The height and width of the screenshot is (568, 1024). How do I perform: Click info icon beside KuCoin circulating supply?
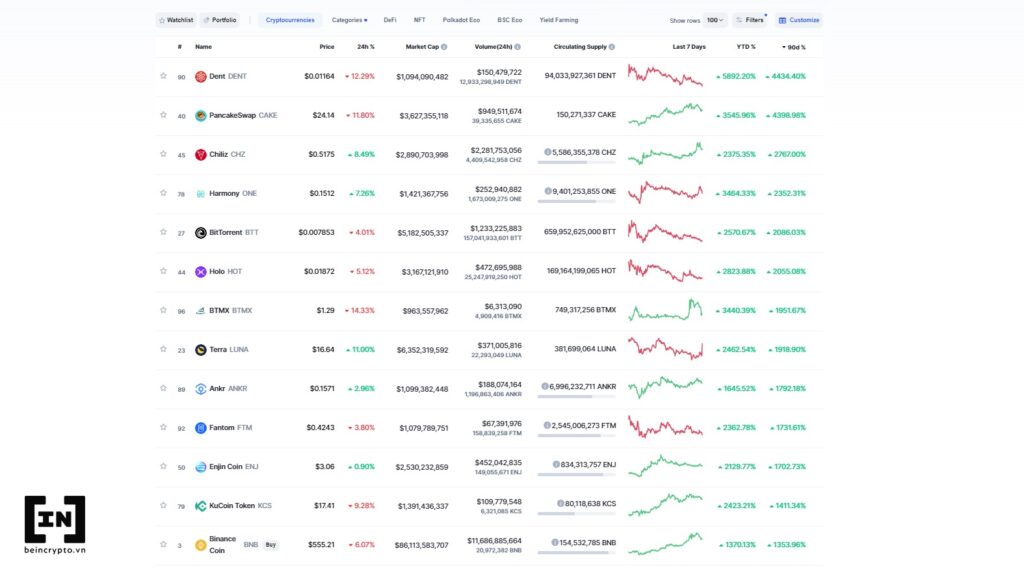coord(560,504)
